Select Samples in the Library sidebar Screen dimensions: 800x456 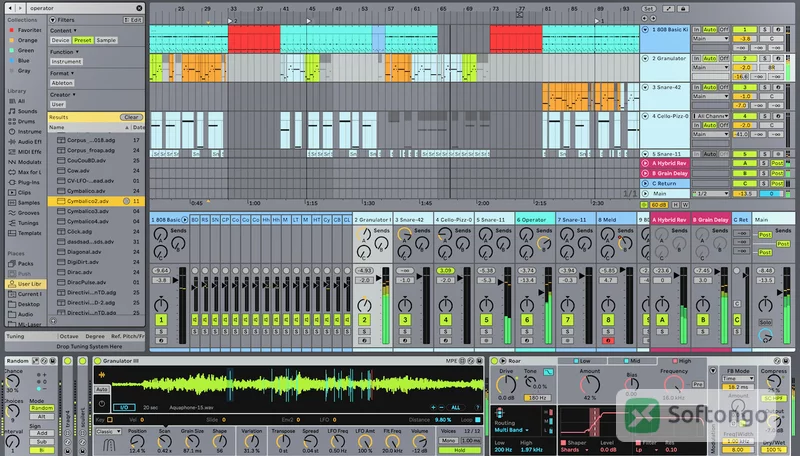[x=29, y=202]
